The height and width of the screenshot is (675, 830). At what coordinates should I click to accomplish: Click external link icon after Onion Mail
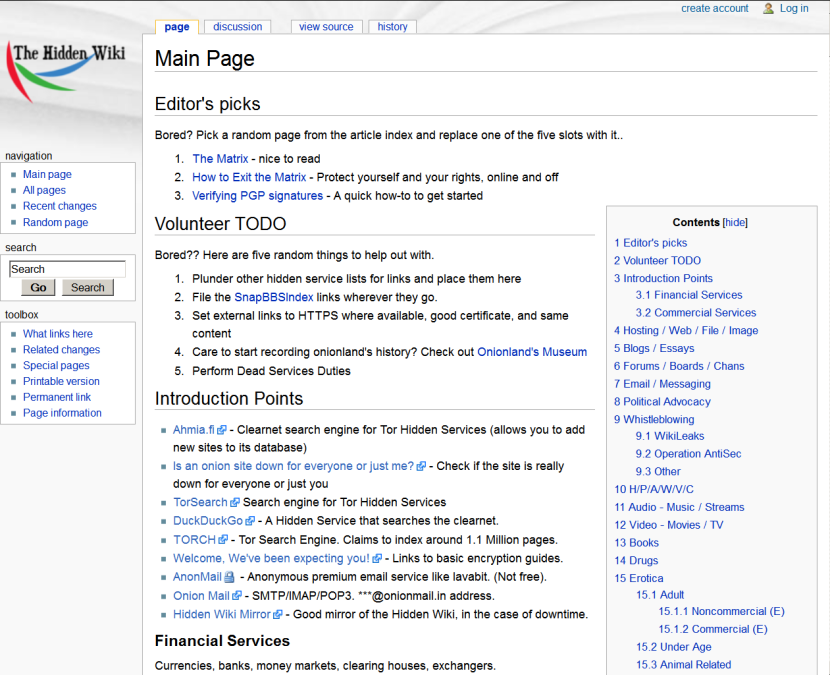point(237,596)
